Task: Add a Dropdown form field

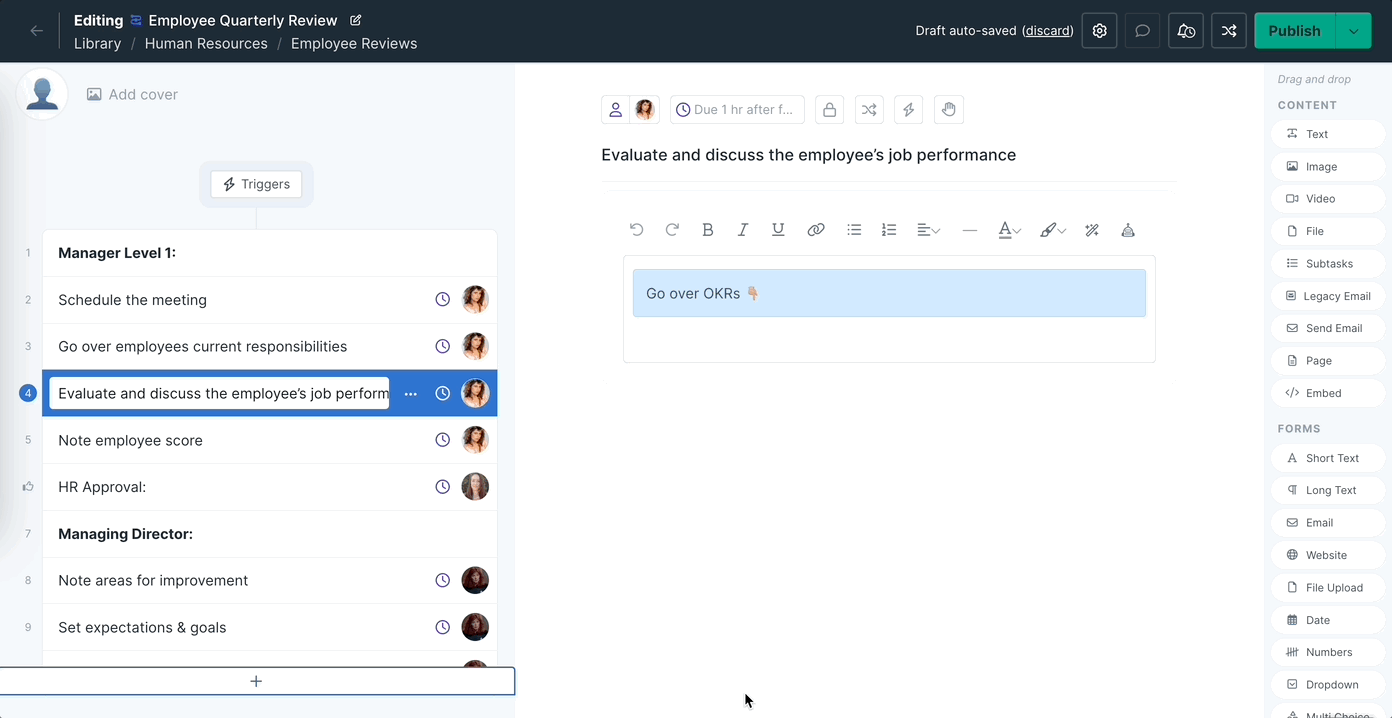Action: (x=1329, y=685)
